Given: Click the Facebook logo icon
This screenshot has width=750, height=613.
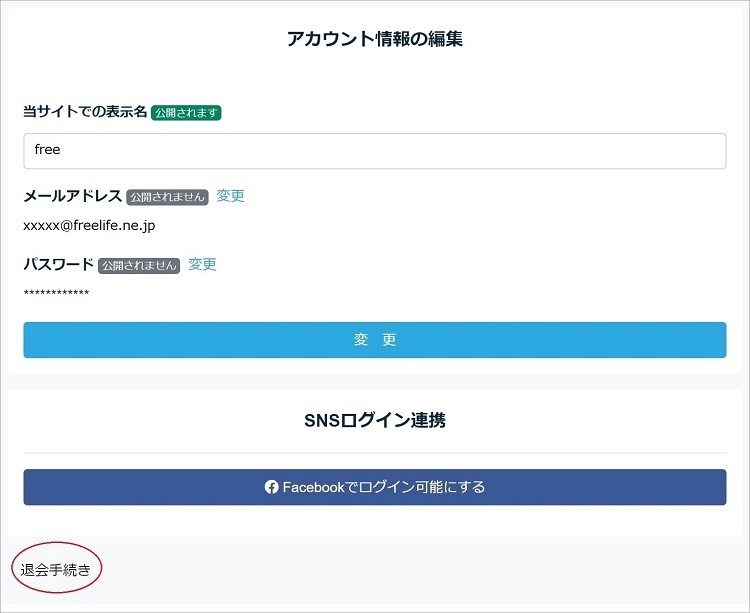Looking at the screenshot, I should [271, 487].
